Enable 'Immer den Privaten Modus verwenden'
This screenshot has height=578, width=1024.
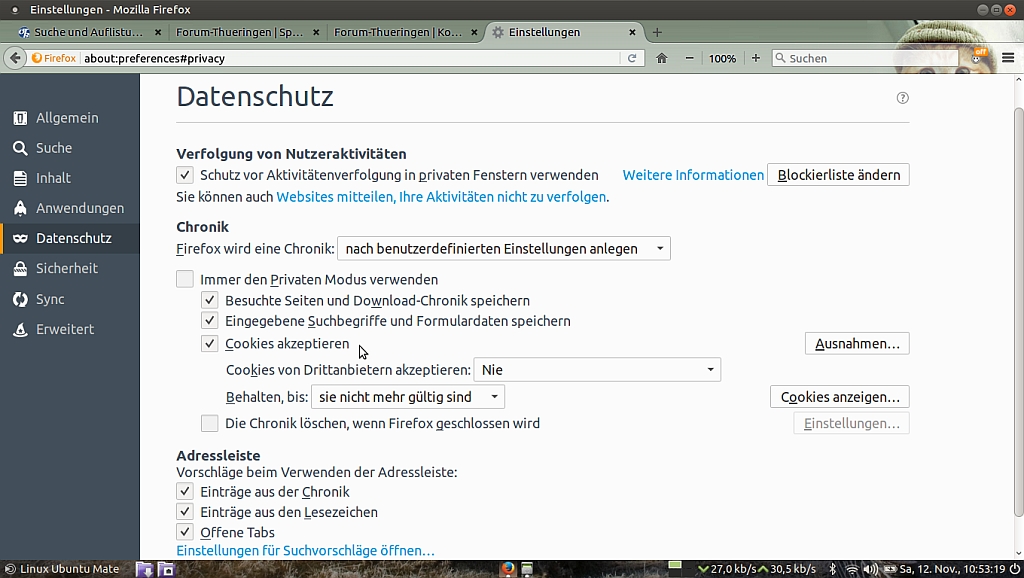pyautogui.click(x=185, y=280)
